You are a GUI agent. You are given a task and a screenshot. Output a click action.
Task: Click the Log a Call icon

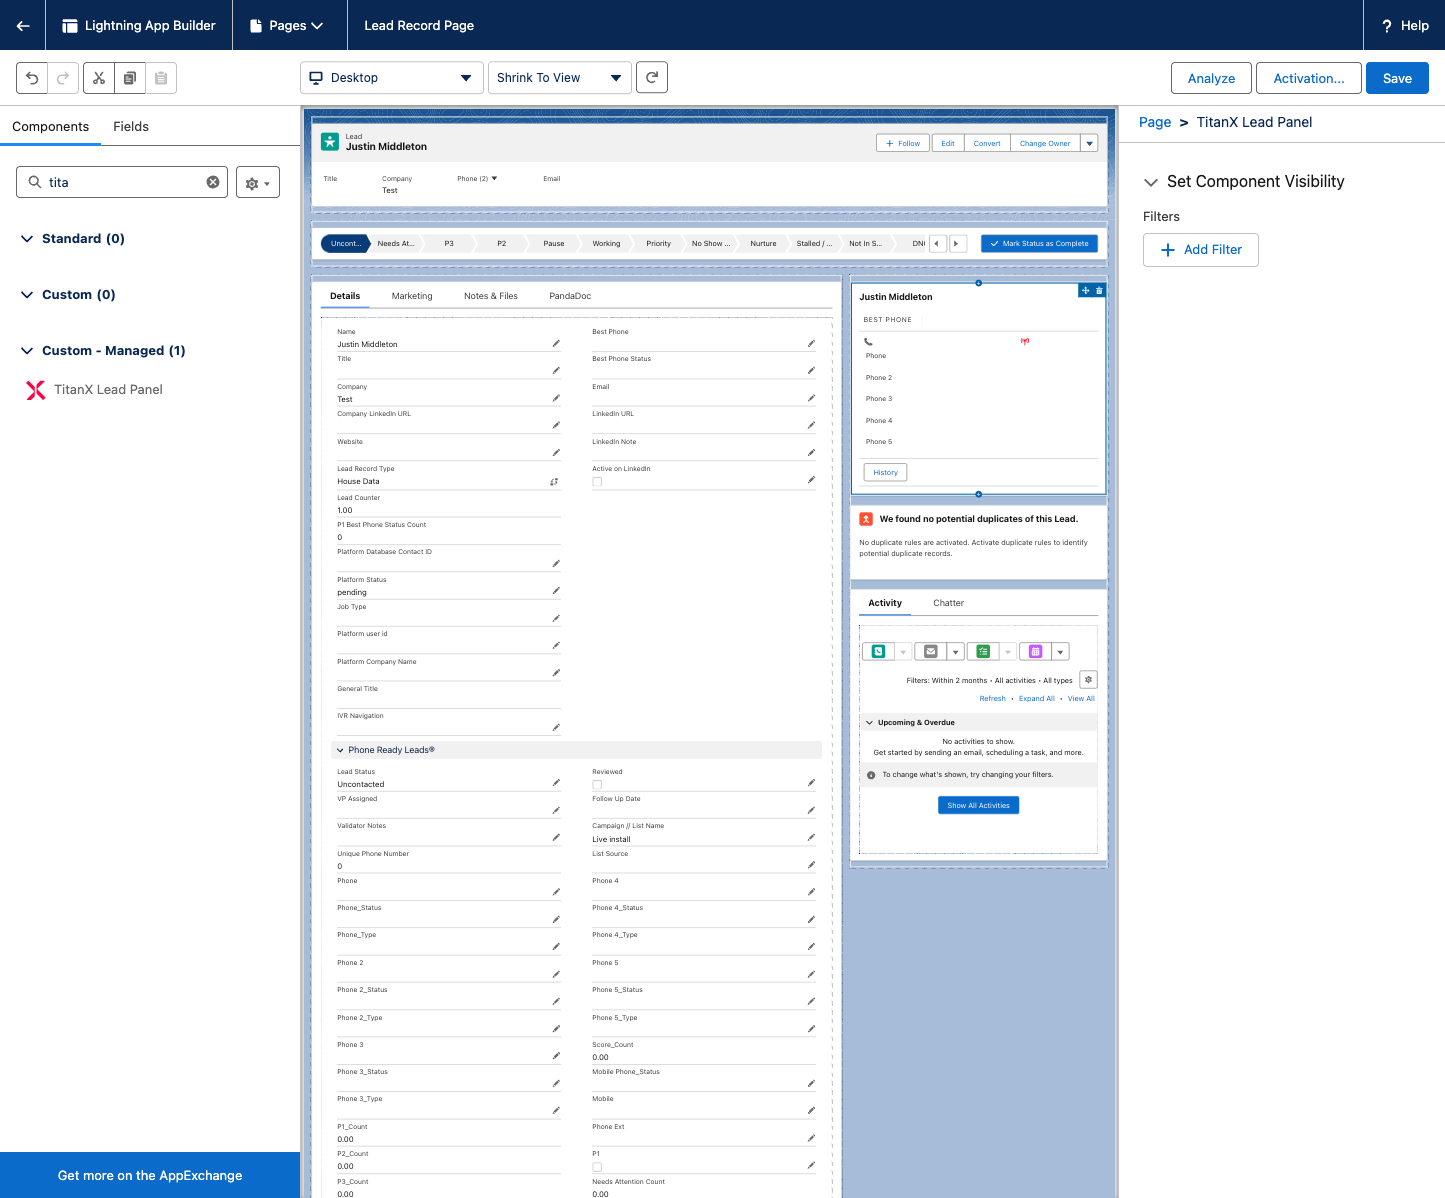pyautogui.click(x=878, y=651)
